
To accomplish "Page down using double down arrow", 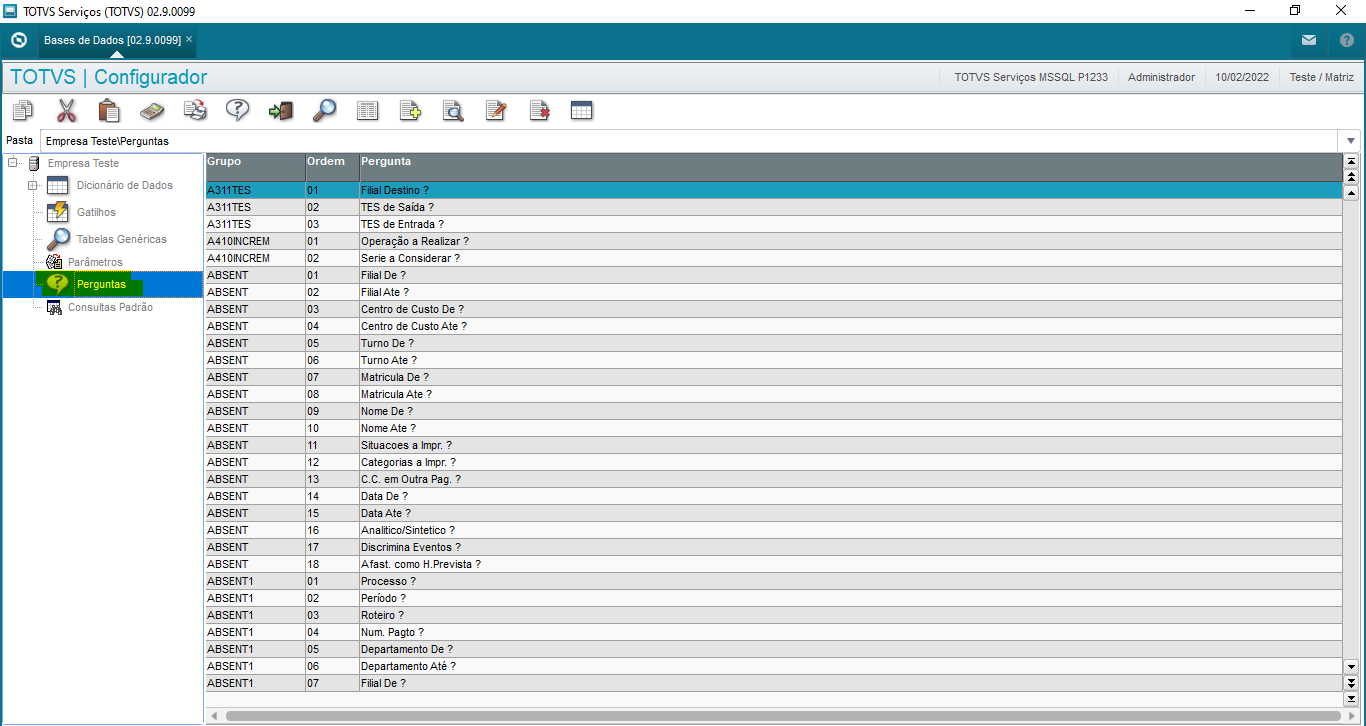I will pos(1352,682).
